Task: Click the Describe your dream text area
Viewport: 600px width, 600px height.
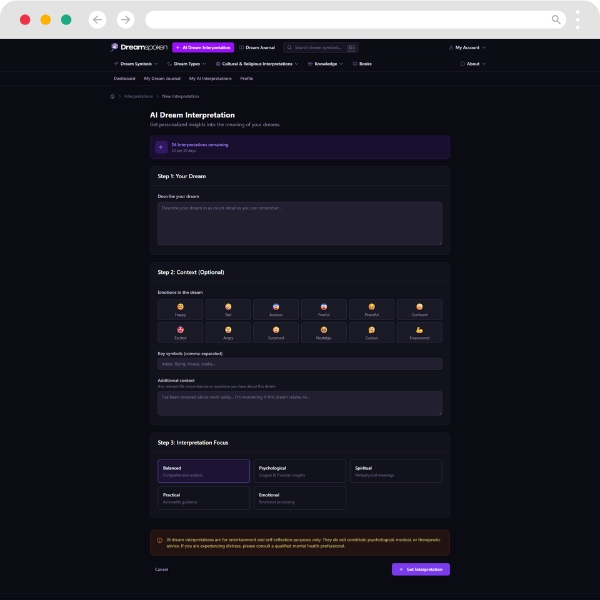Action: tap(299, 223)
